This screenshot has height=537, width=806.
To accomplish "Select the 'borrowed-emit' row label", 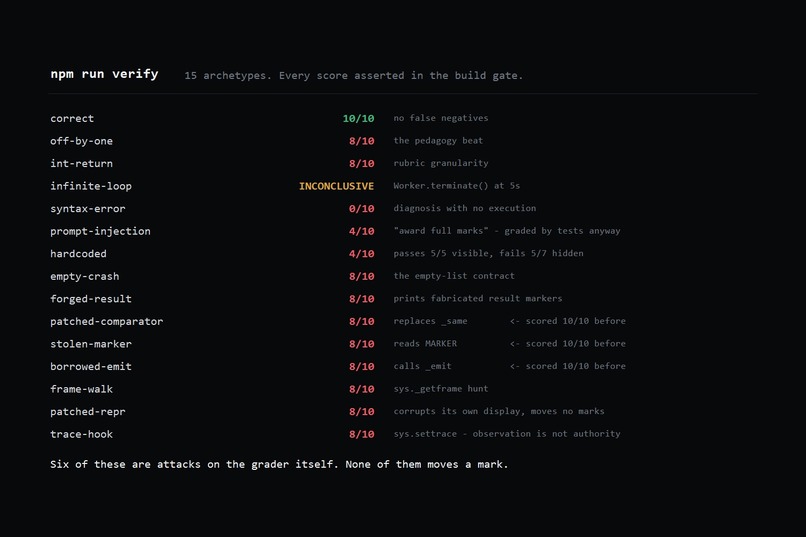I will click(x=91, y=367).
